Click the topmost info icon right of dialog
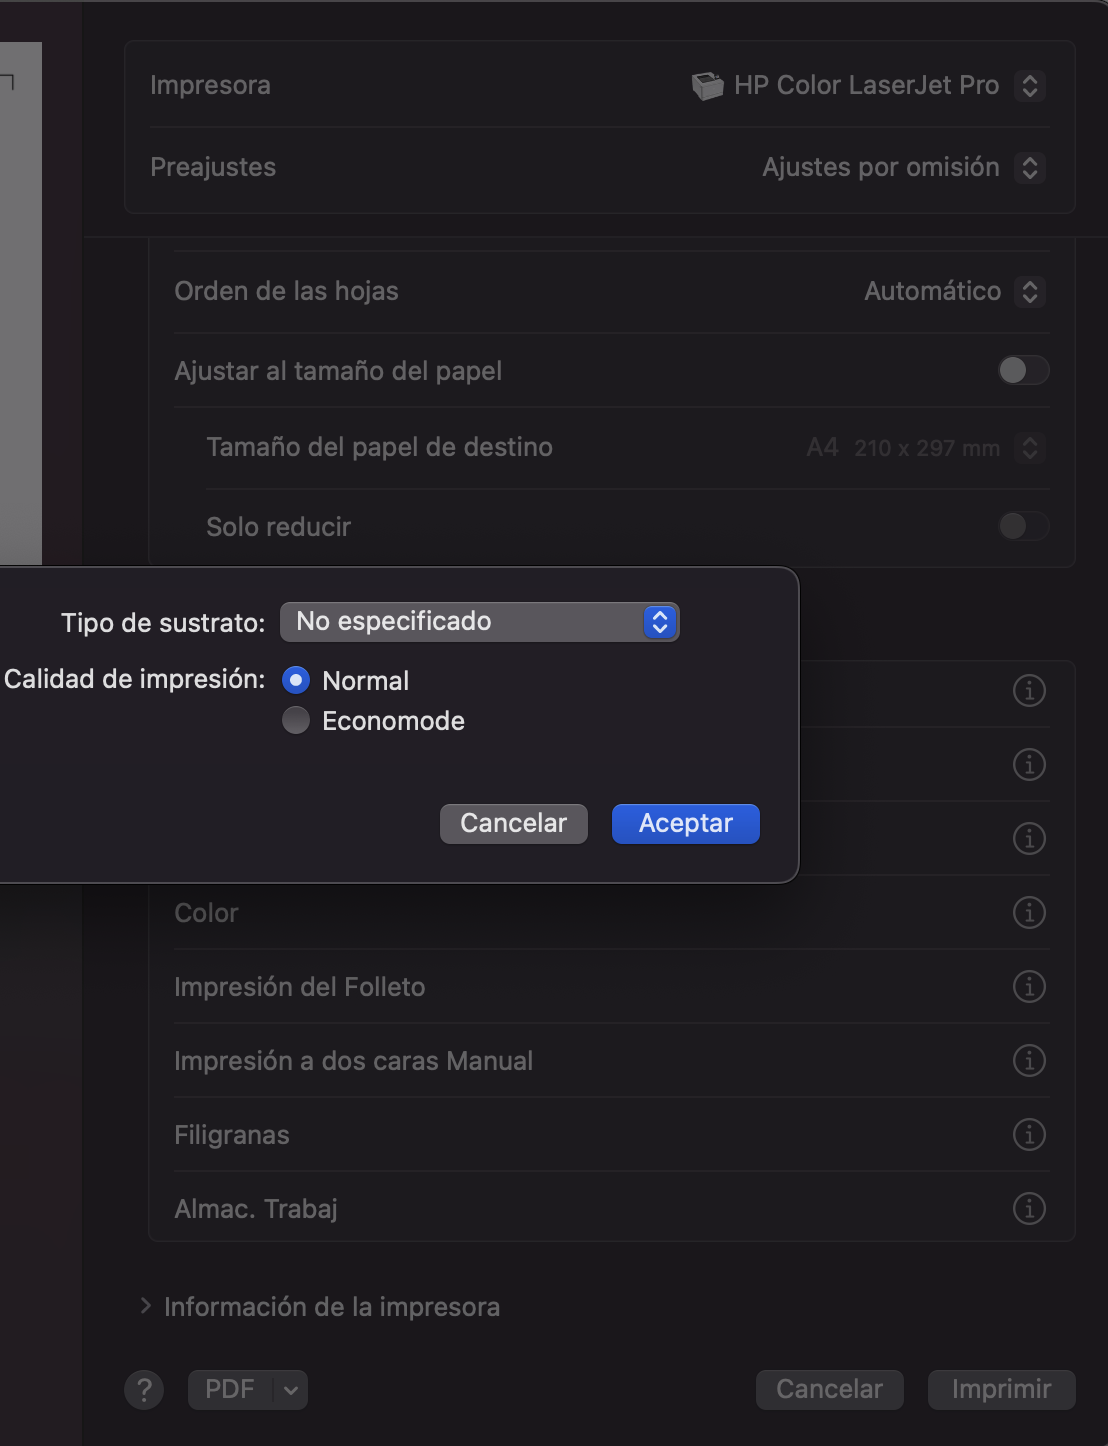 (1029, 690)
